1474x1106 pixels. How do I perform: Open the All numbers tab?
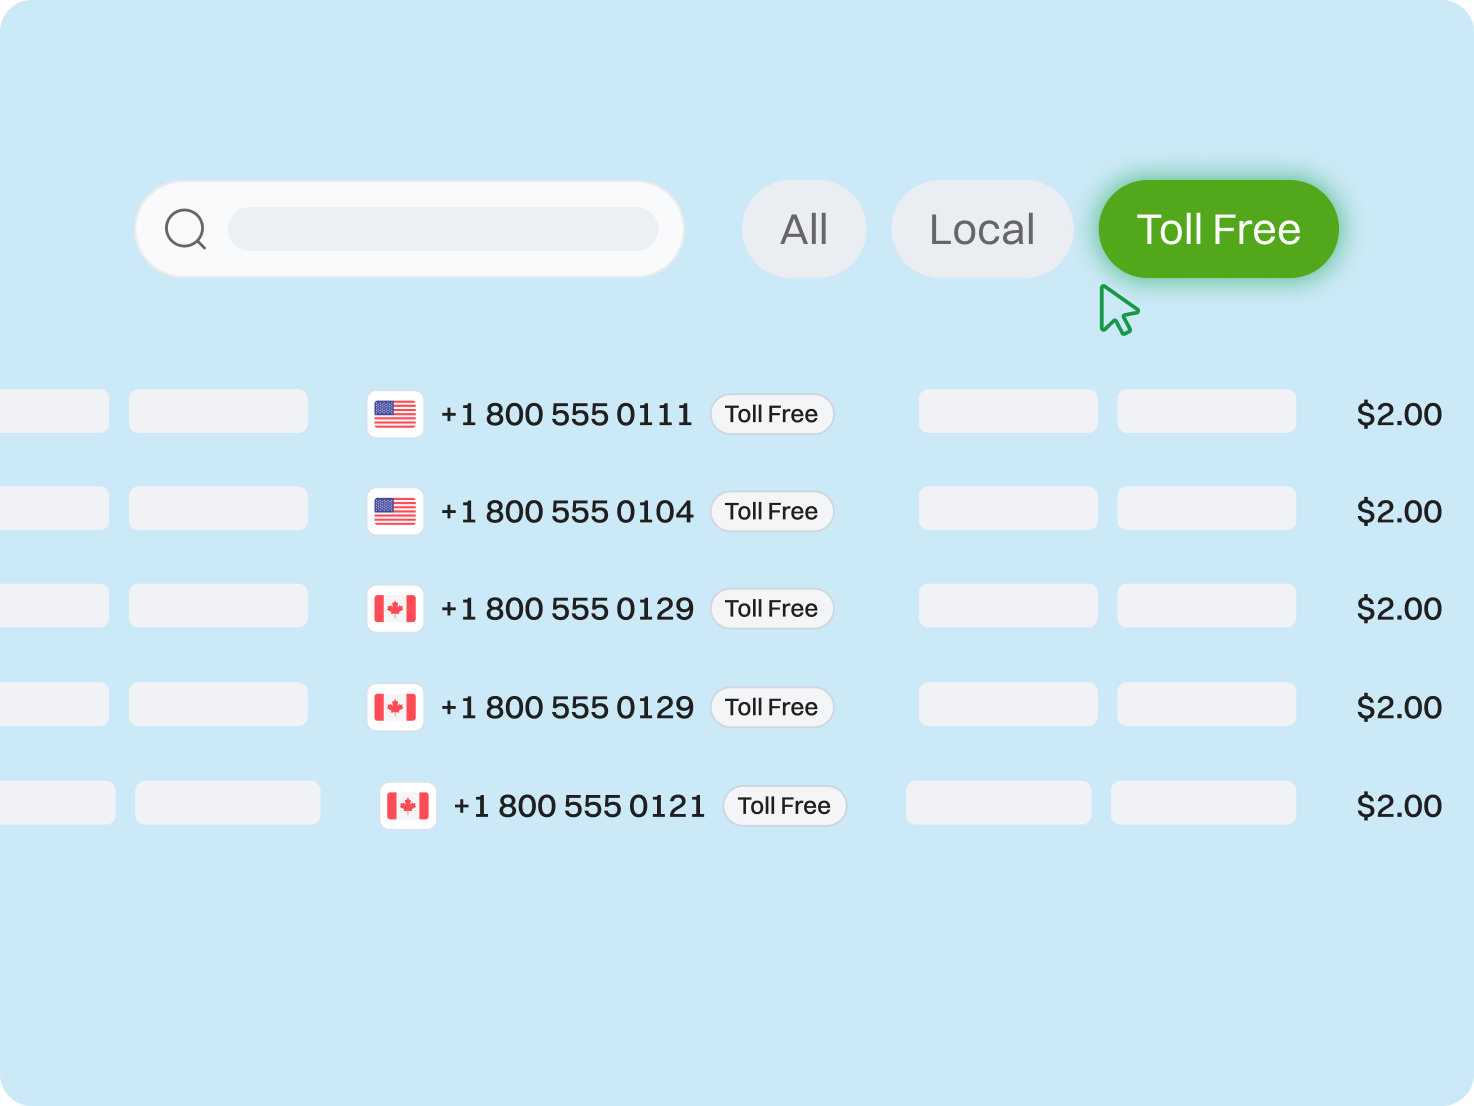(804, 229)
